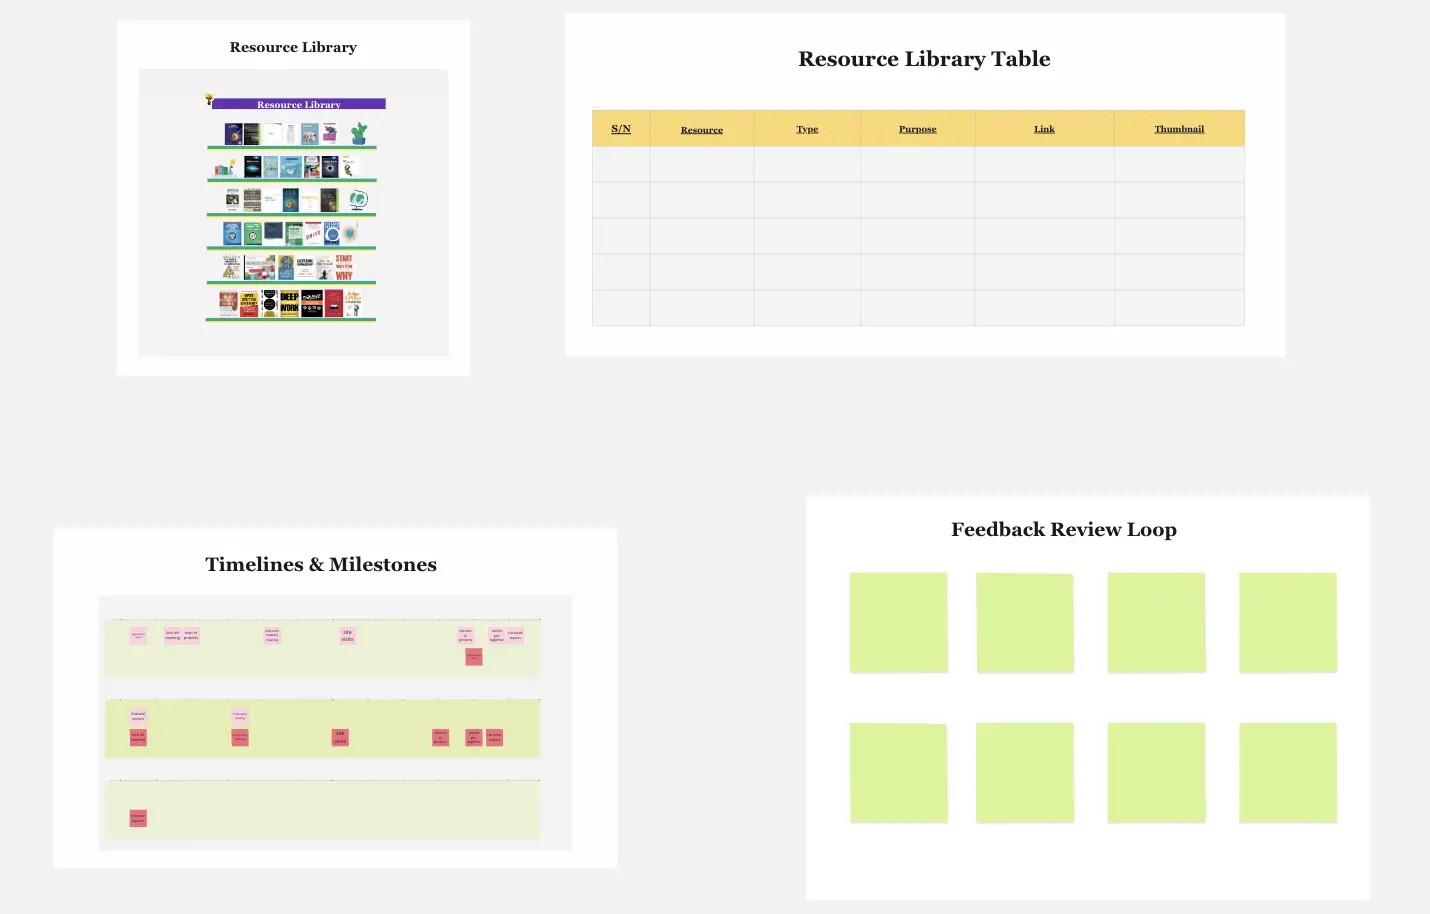This screenshot has width=1430, height=914.
Task: Click the S/N table column header
Action: (621, 129)
